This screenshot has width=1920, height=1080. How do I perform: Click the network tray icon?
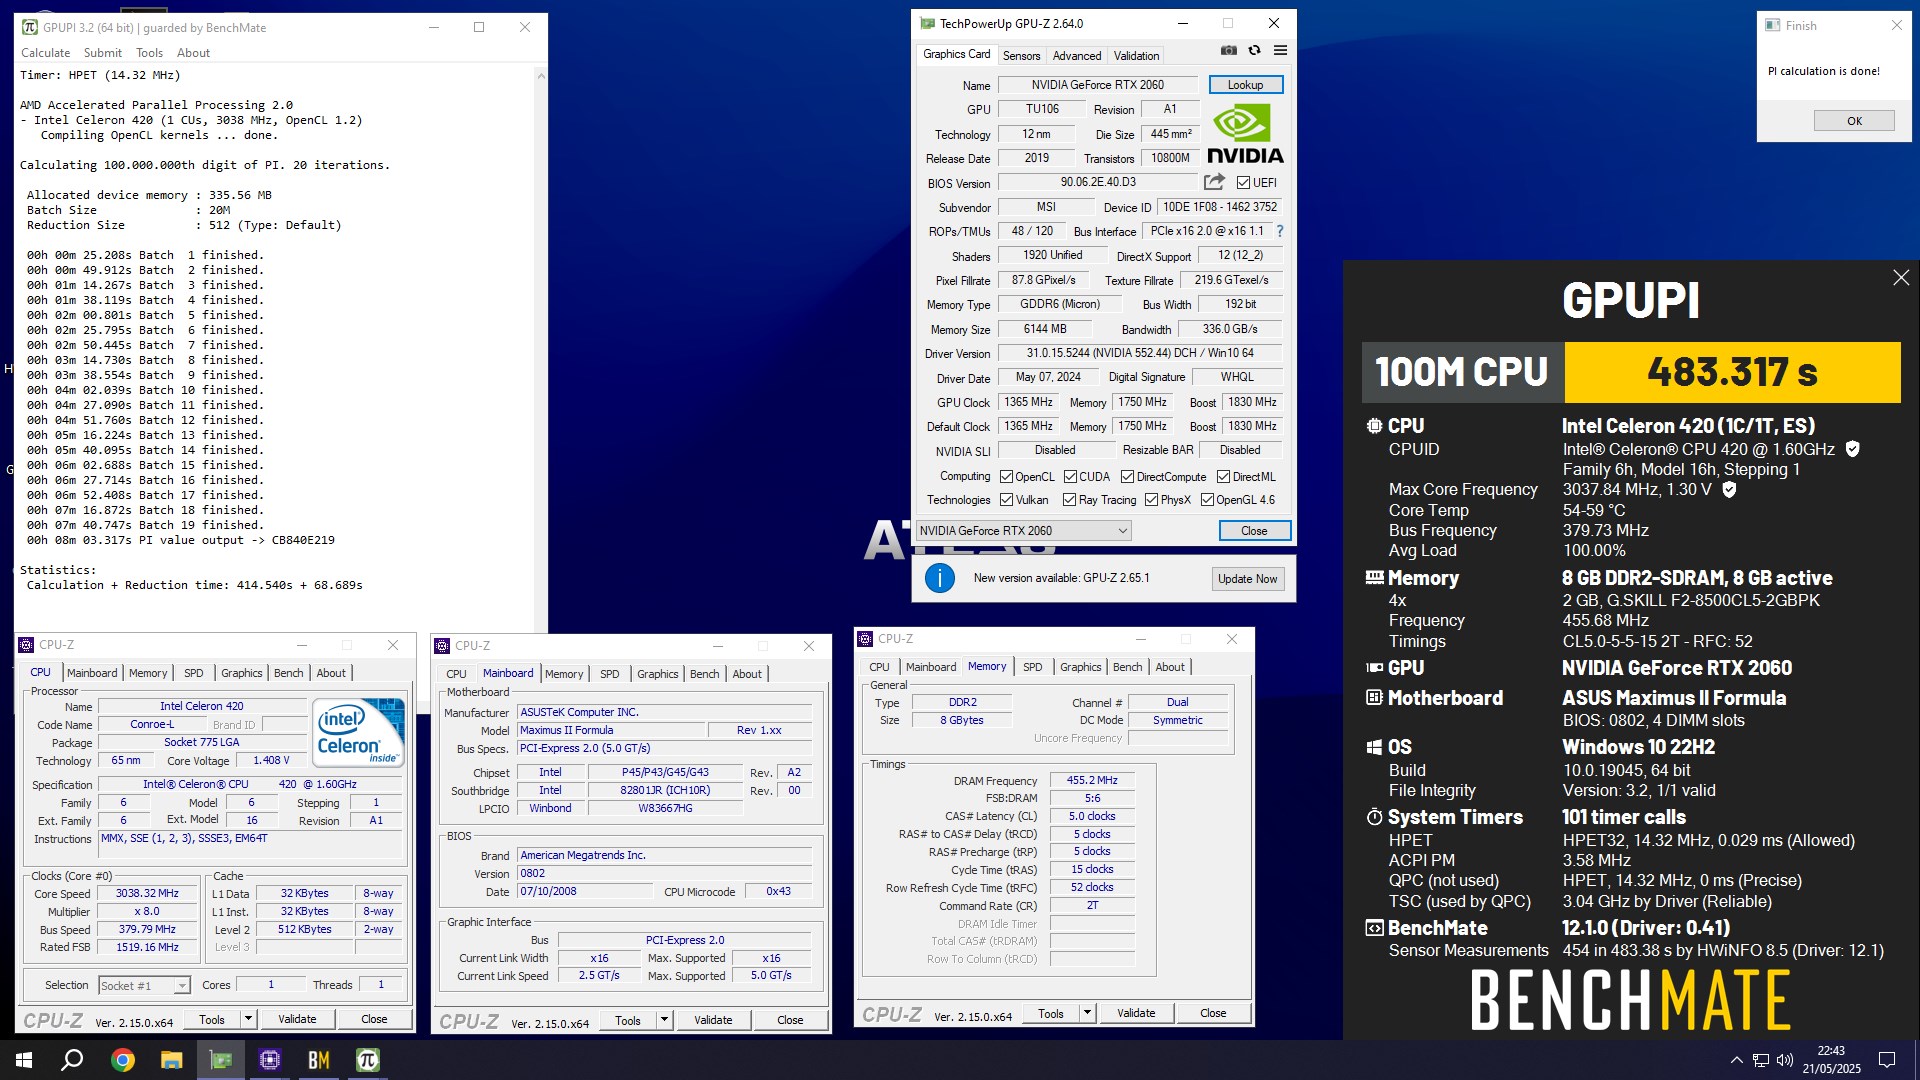coord(1760,1060)
